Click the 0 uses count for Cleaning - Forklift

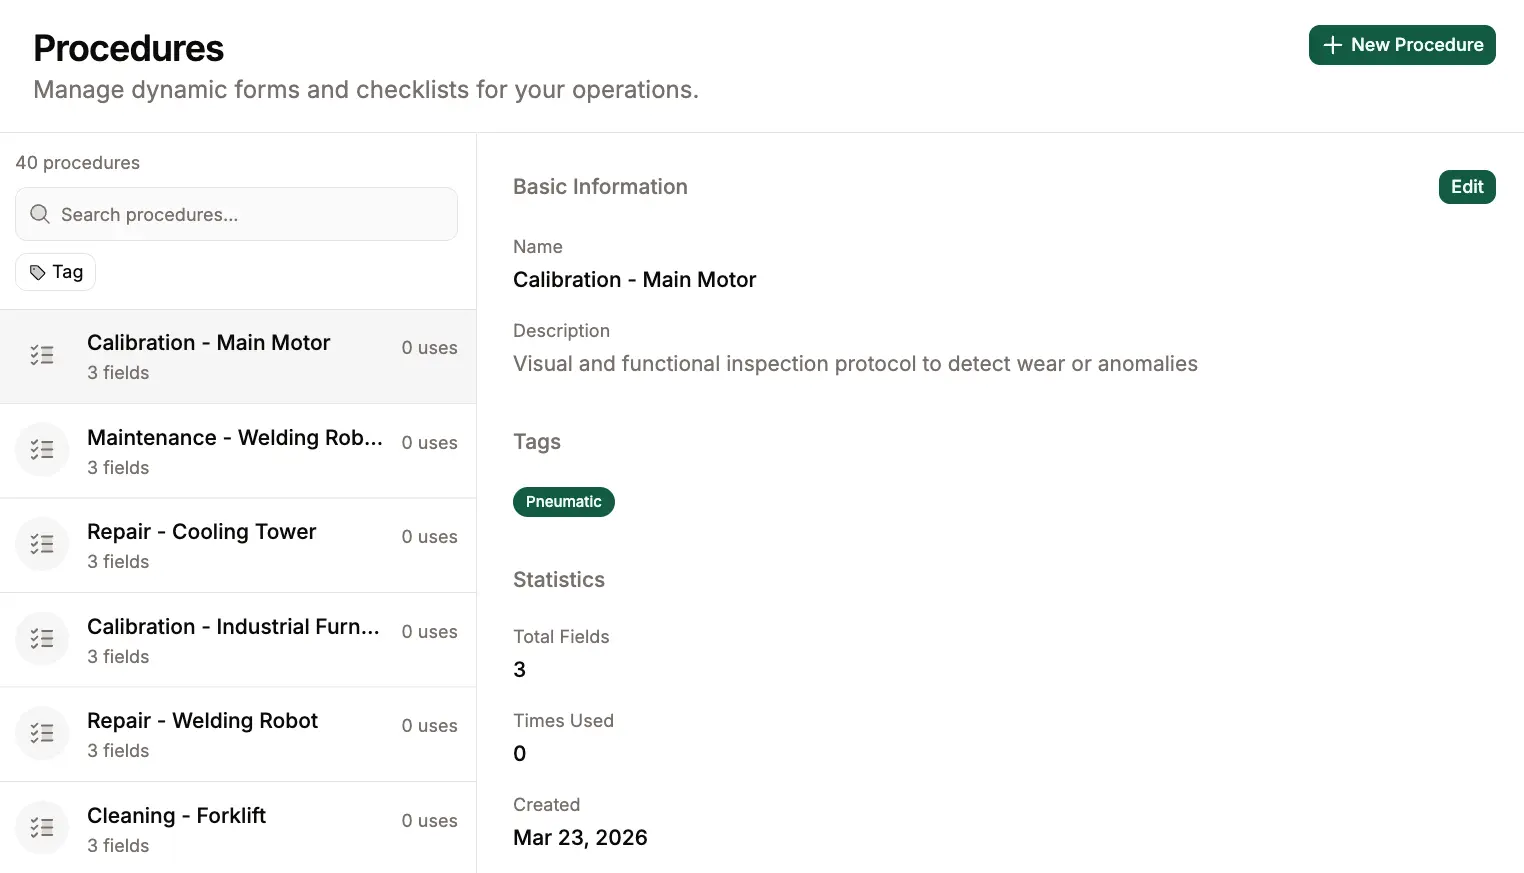429,821
